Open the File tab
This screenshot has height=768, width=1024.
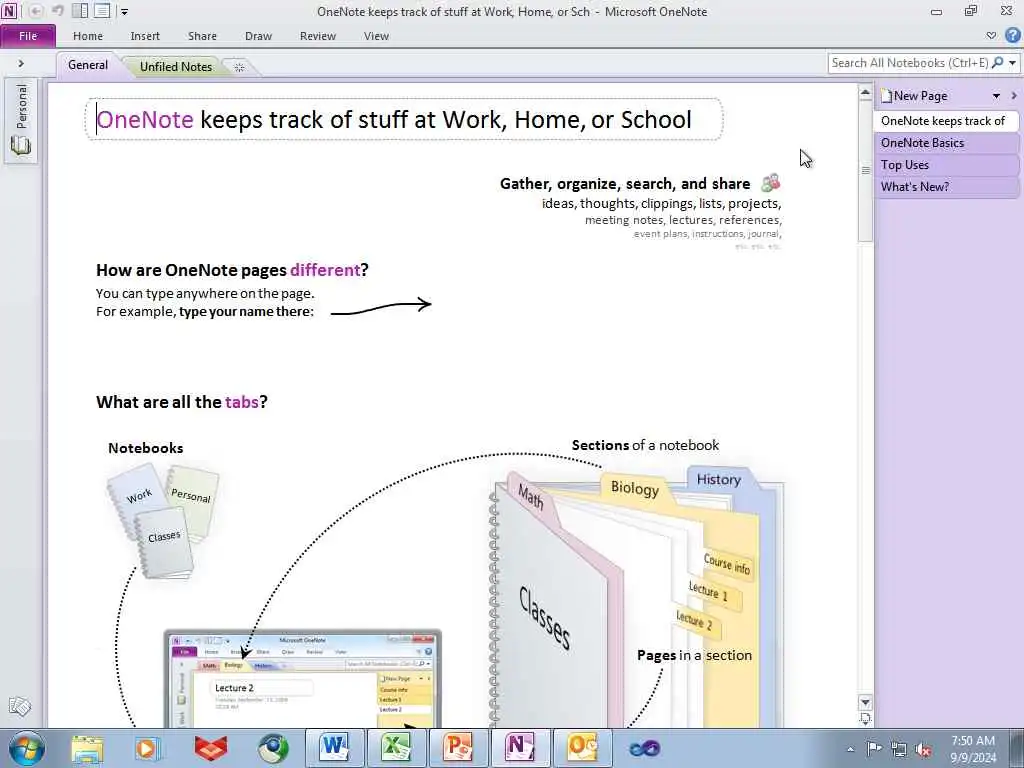point(28,36)
